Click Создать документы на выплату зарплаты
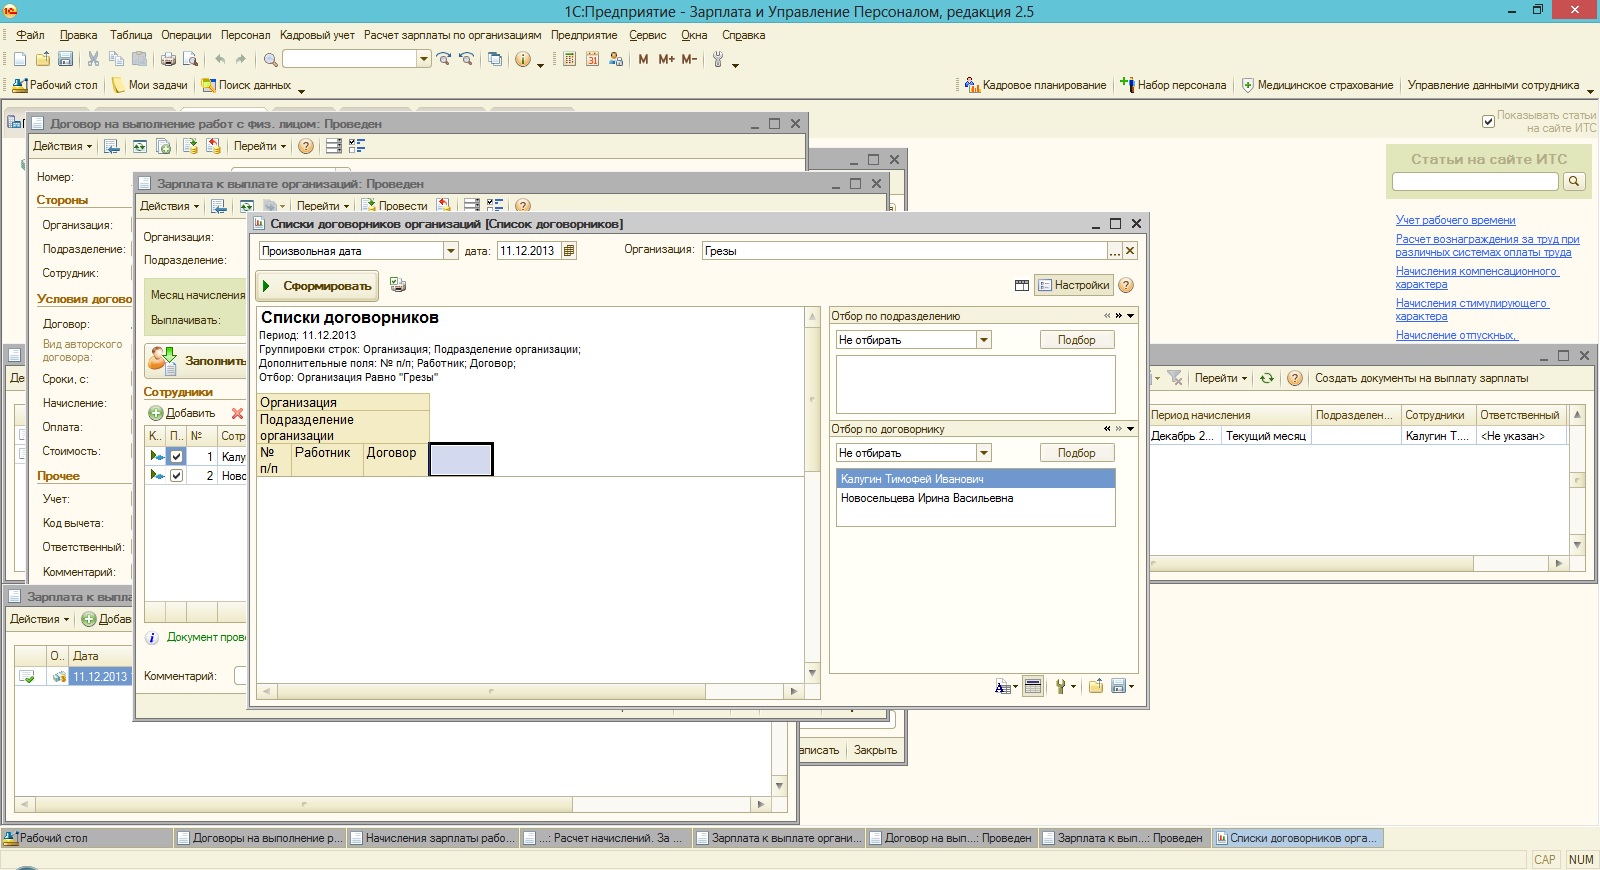This screenshot has width=1600, height=870. click(1421, 378)
